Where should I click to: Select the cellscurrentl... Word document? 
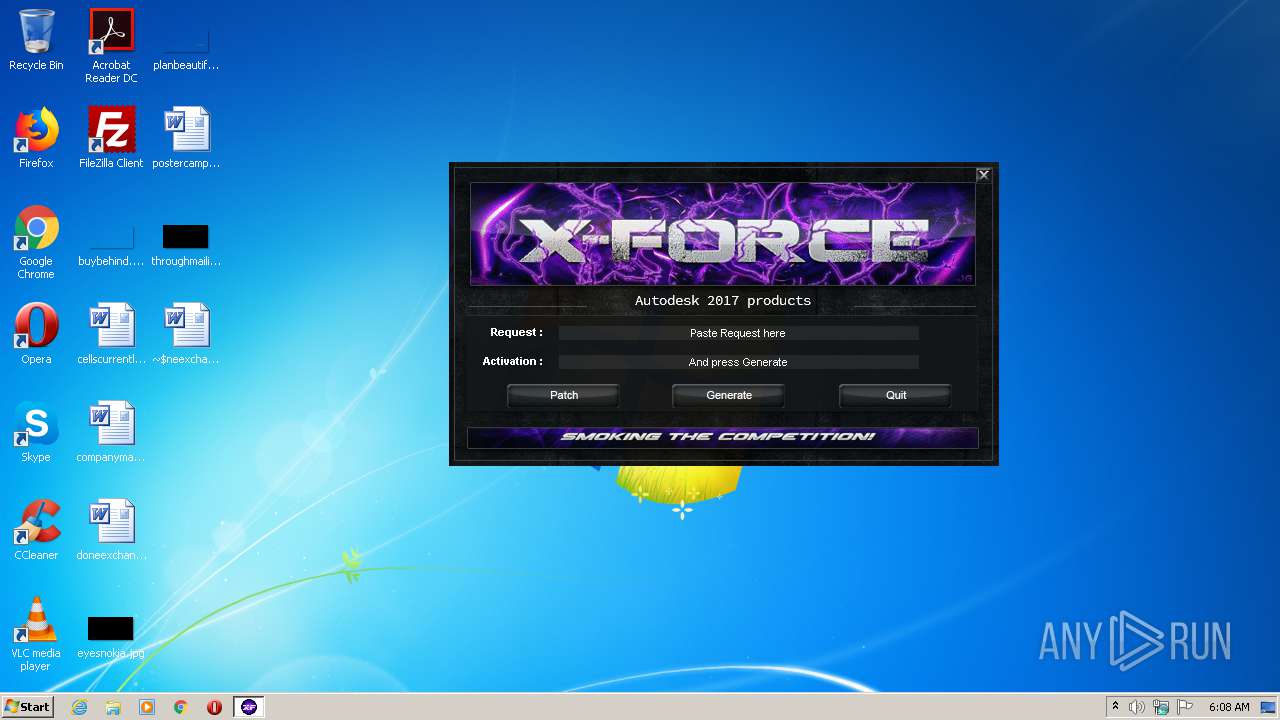coord(111,334)
